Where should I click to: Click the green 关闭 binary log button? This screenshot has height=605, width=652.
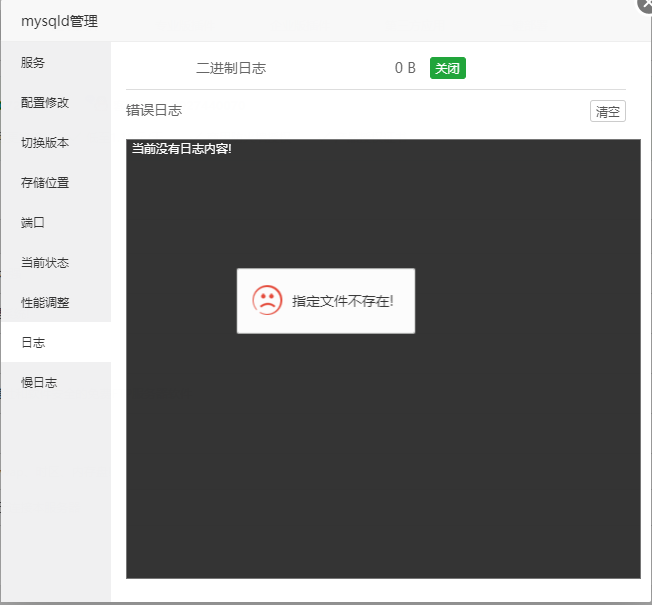pos(447,68)
